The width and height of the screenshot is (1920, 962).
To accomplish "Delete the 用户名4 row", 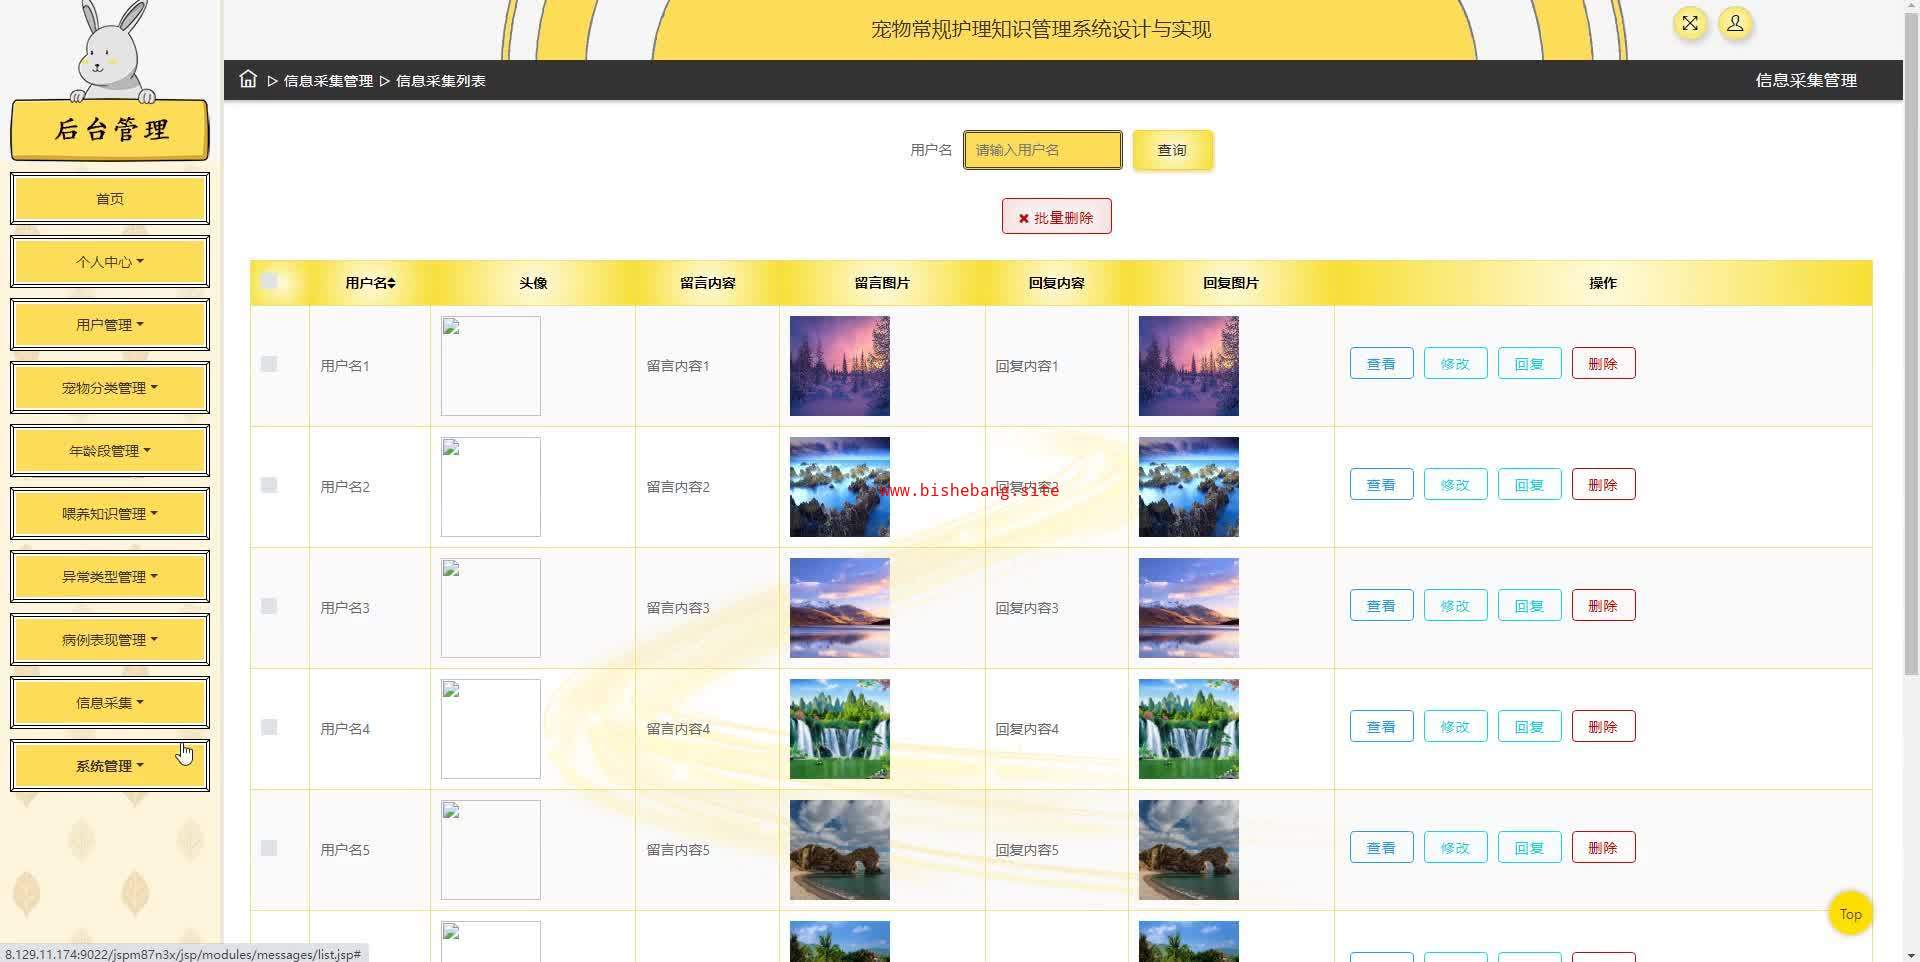I will 1603,727.
